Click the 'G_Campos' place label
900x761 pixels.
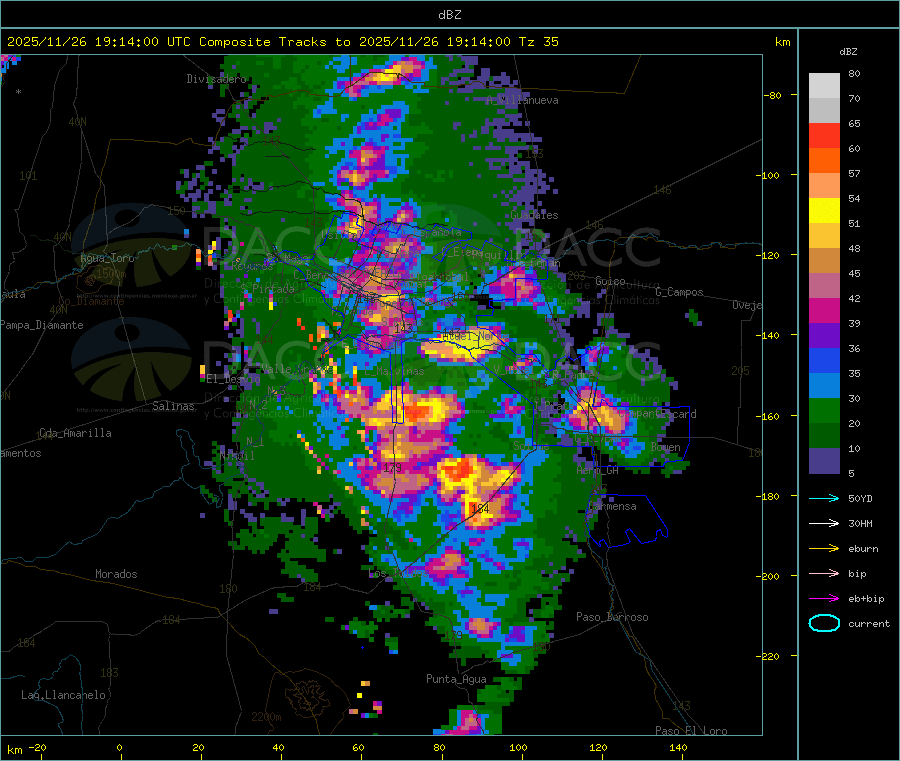click(680, 292)
